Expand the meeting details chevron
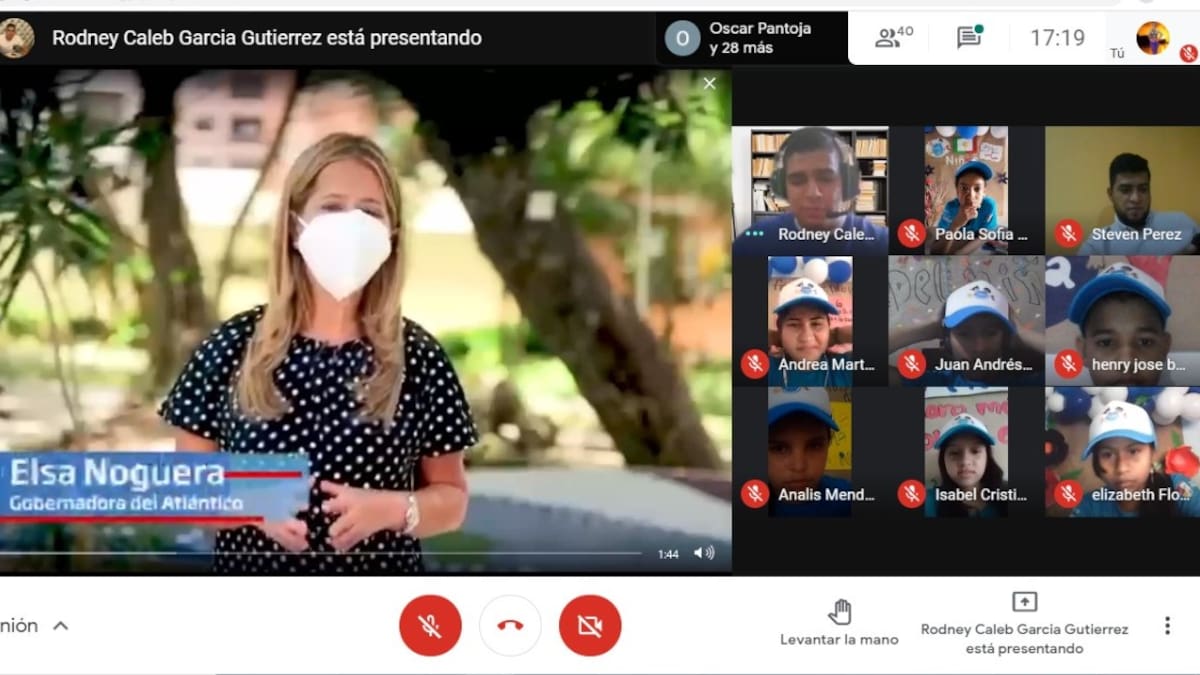Screen dimensions: 1200x675 (60, 626)
